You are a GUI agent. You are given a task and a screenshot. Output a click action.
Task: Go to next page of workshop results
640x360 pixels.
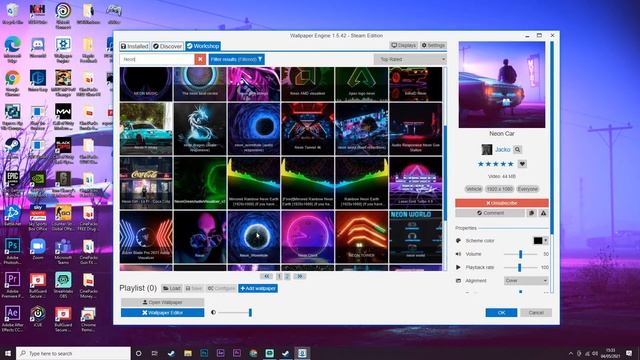[x=300, y=276]
